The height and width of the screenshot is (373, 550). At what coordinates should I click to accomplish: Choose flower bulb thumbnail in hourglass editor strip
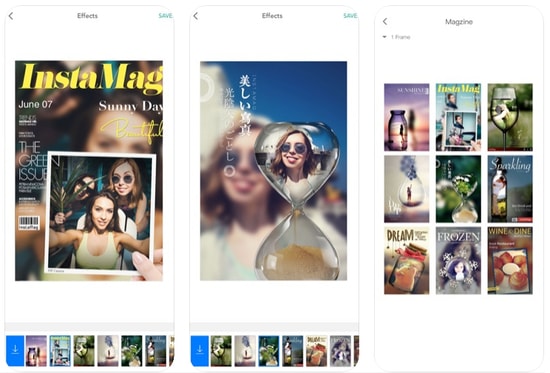(245, 351)
